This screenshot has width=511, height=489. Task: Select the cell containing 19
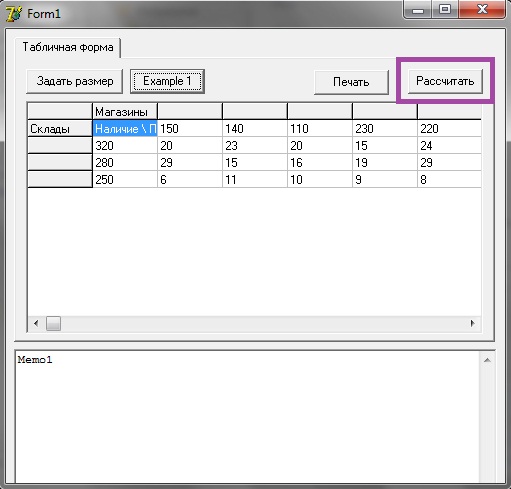click(385, 163)
